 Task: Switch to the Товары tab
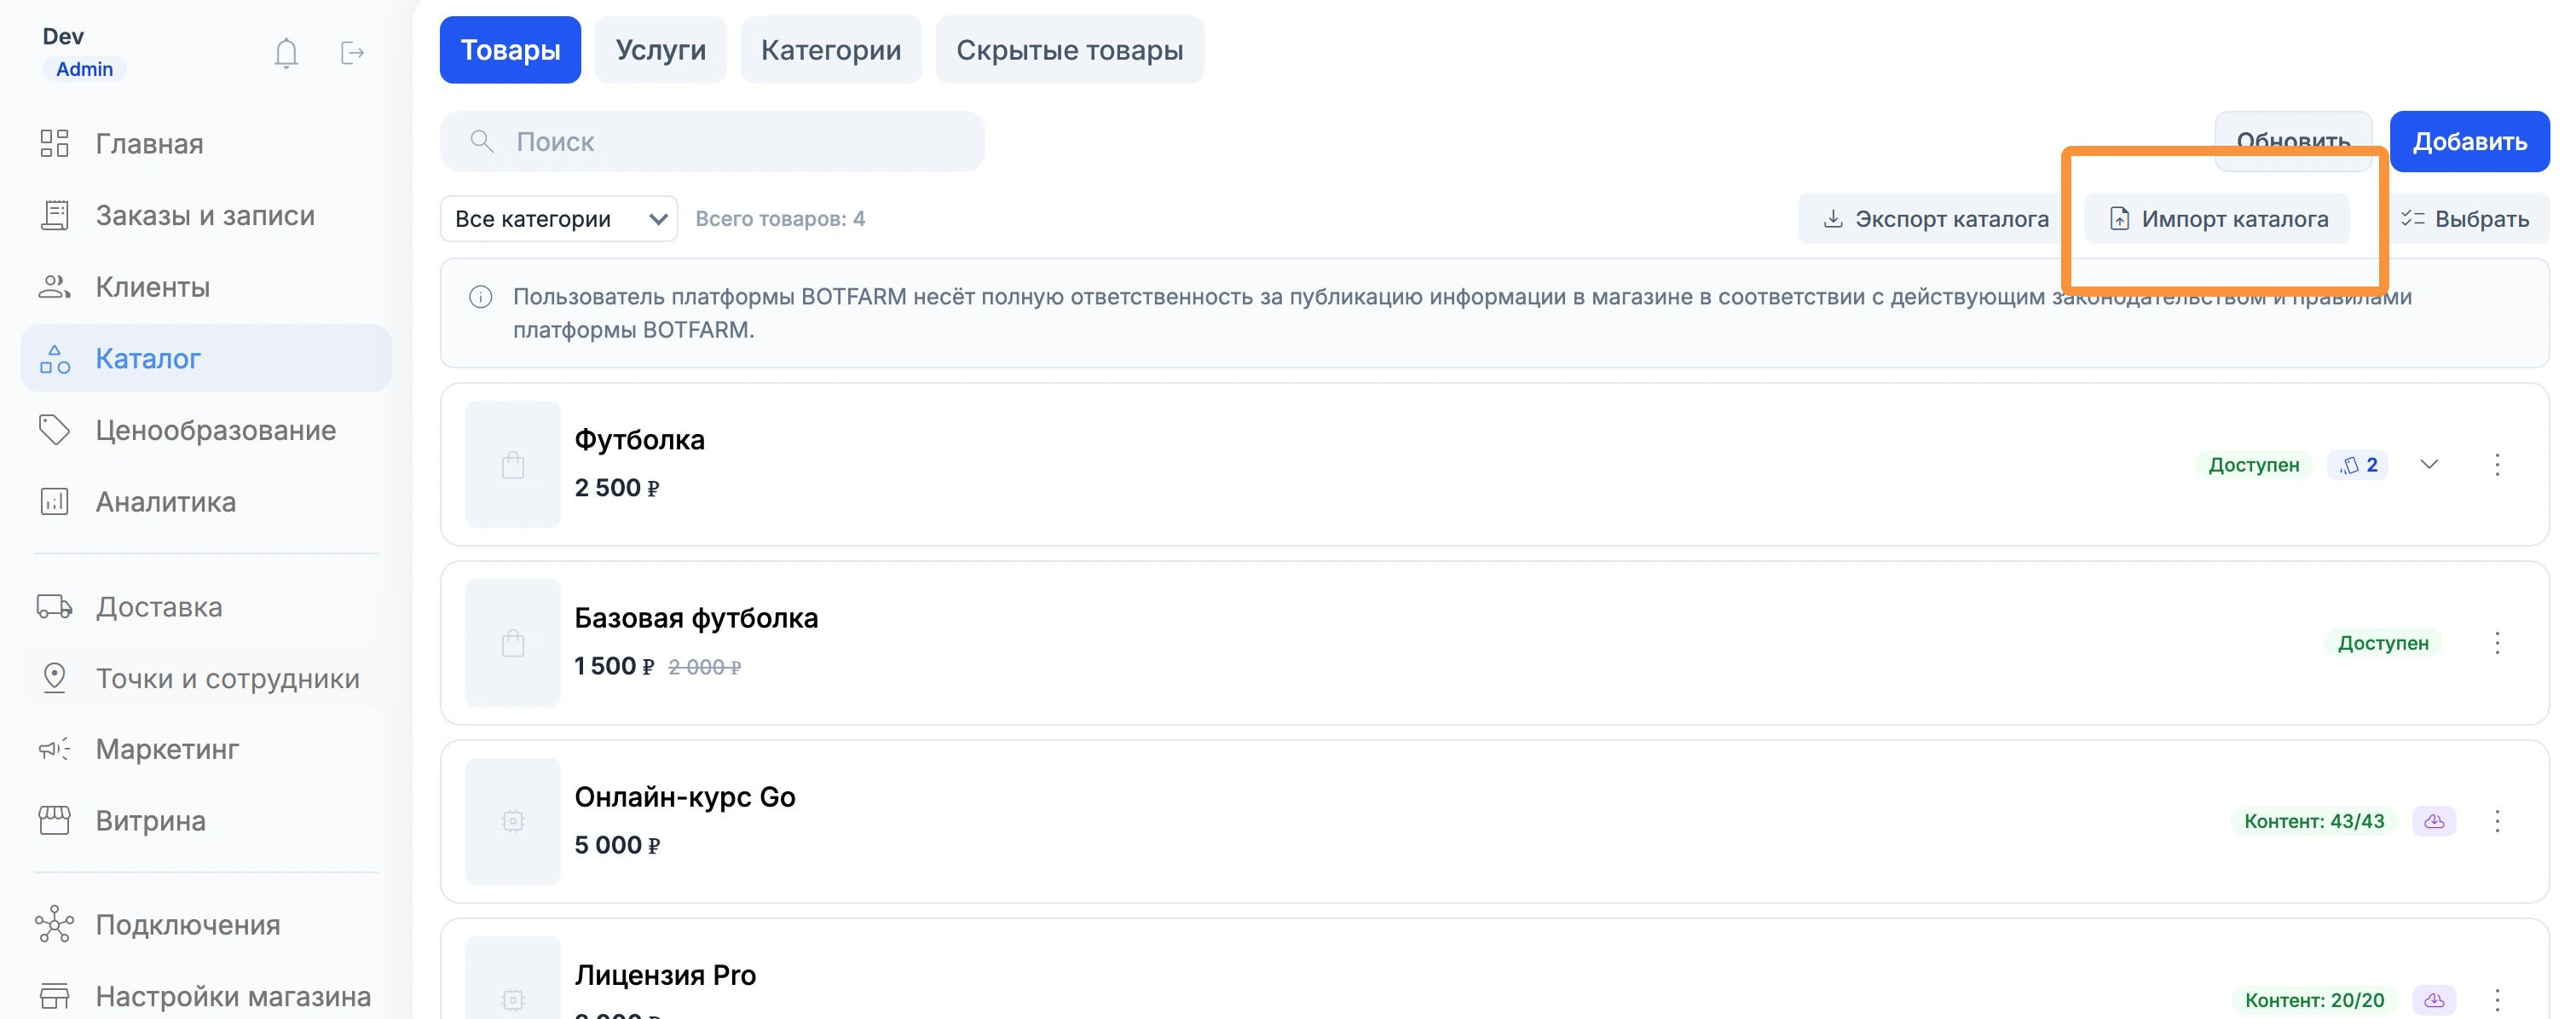(510, 49)
